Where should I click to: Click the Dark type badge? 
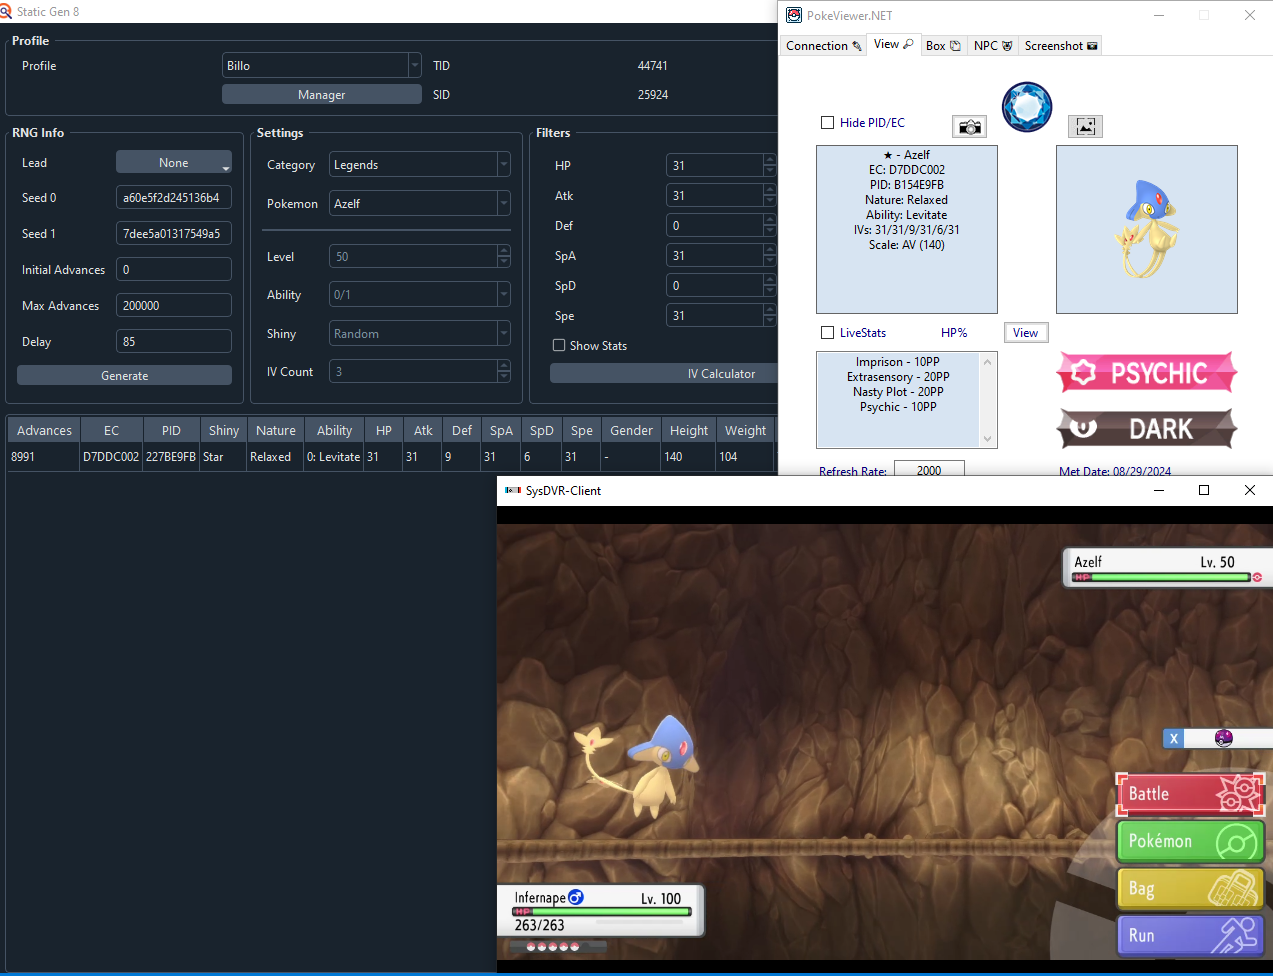click(x=1147, y=429)
